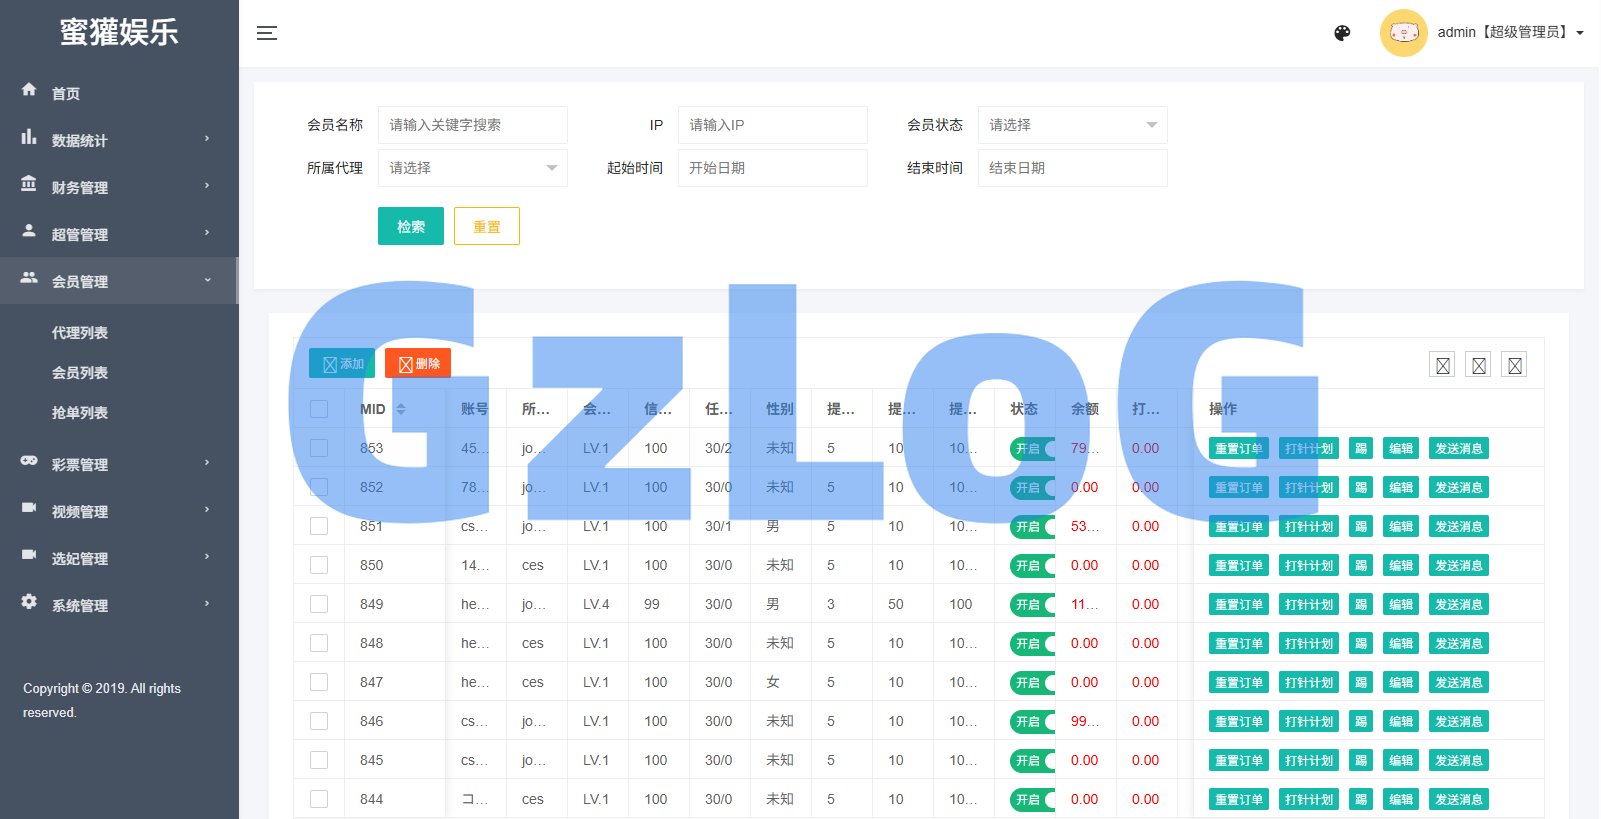Tick the checkbox for member row 850
Viewport: 1601px width, 819px height.
319,565
